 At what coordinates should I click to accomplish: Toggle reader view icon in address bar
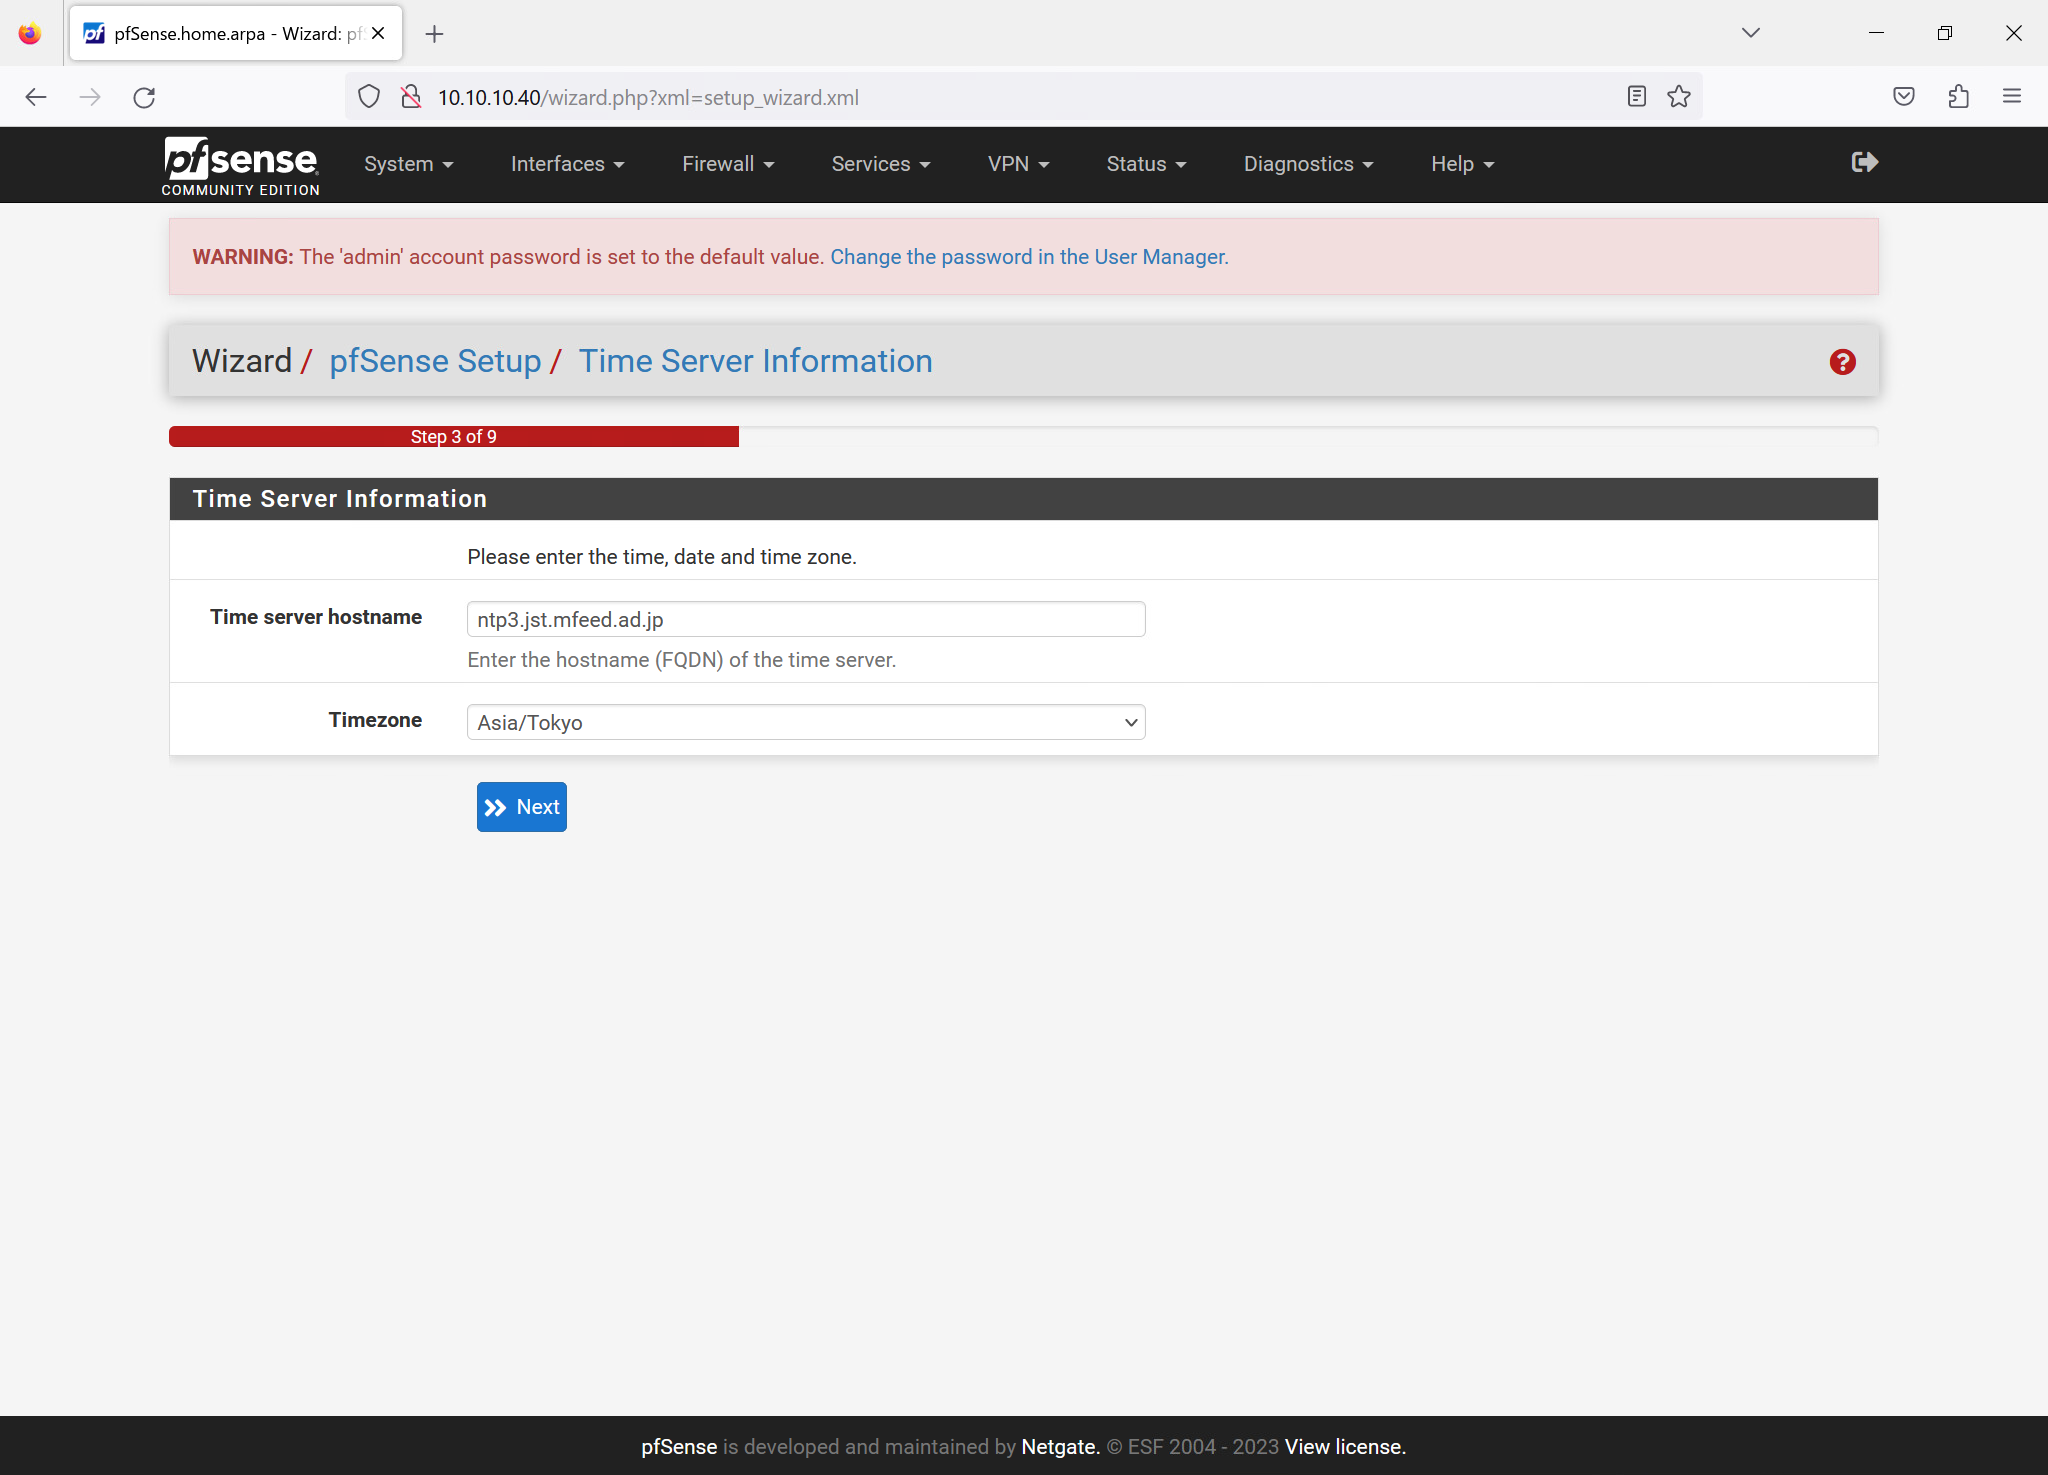pyautogui.click(x=1636, y=97)
